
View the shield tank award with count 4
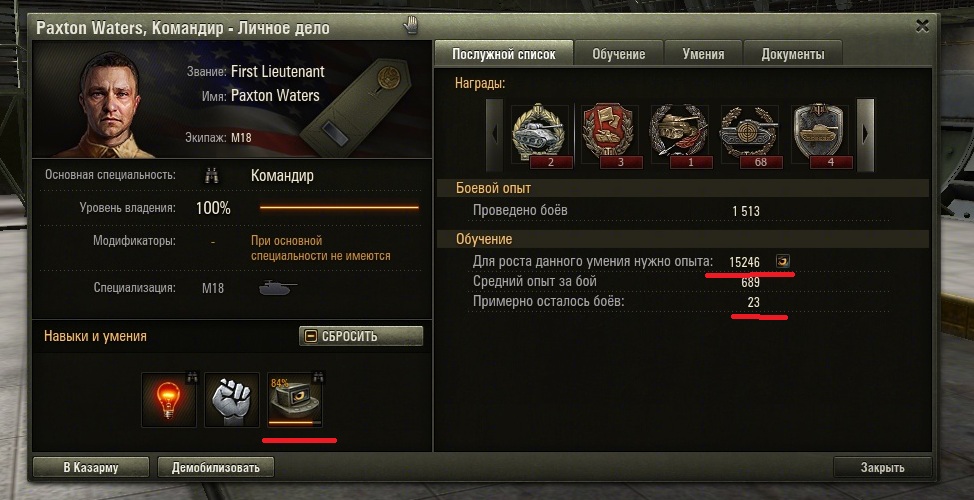coord(819,135)
